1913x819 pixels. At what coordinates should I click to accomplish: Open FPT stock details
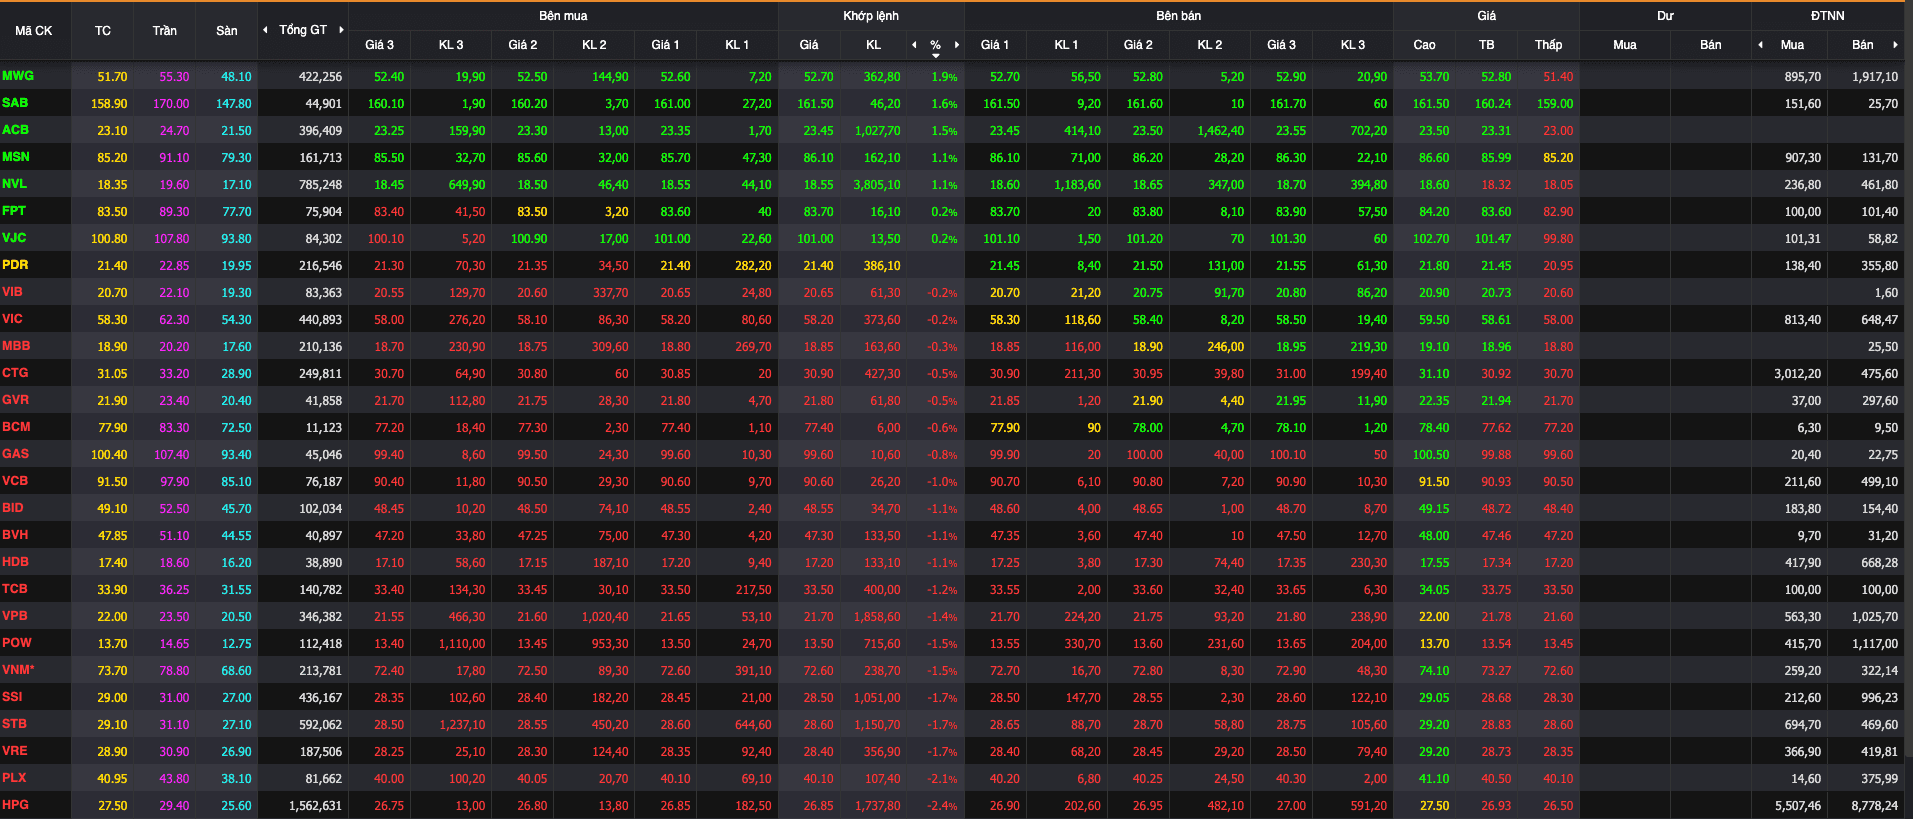pos(14,211)
